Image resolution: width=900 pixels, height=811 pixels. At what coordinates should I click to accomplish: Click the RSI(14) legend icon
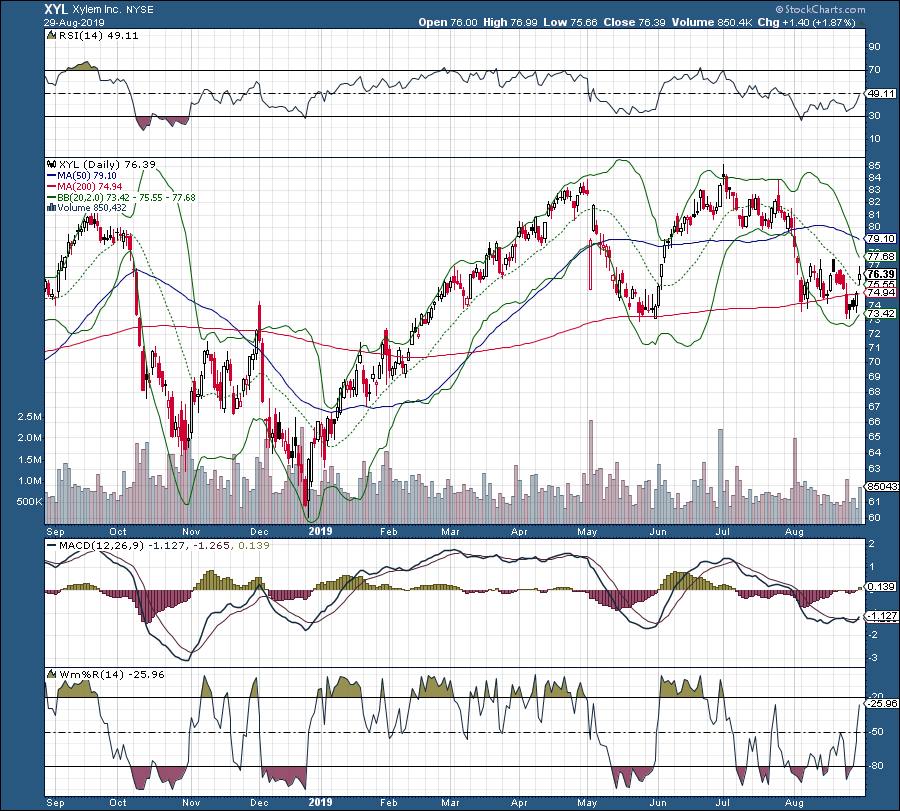coord(52,36)
